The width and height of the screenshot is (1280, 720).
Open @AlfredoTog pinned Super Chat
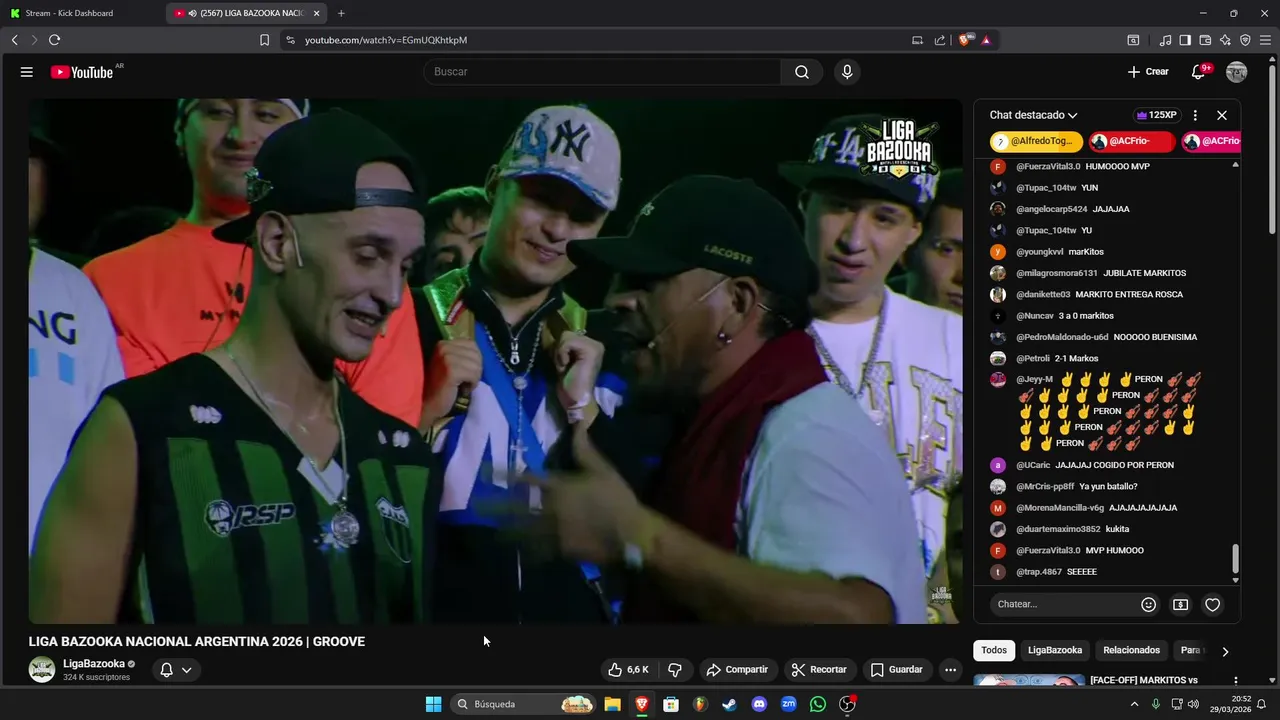coord(1036,142)
